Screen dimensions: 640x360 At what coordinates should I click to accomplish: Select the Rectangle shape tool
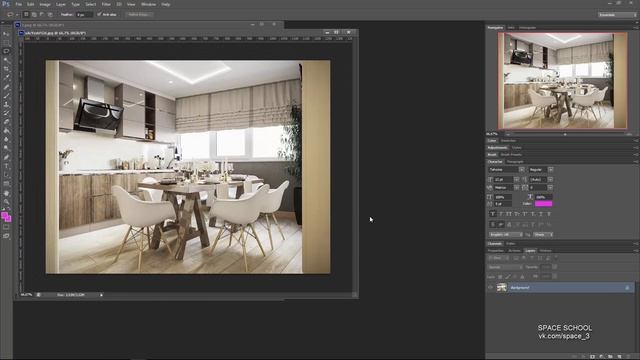click(6, 184)
